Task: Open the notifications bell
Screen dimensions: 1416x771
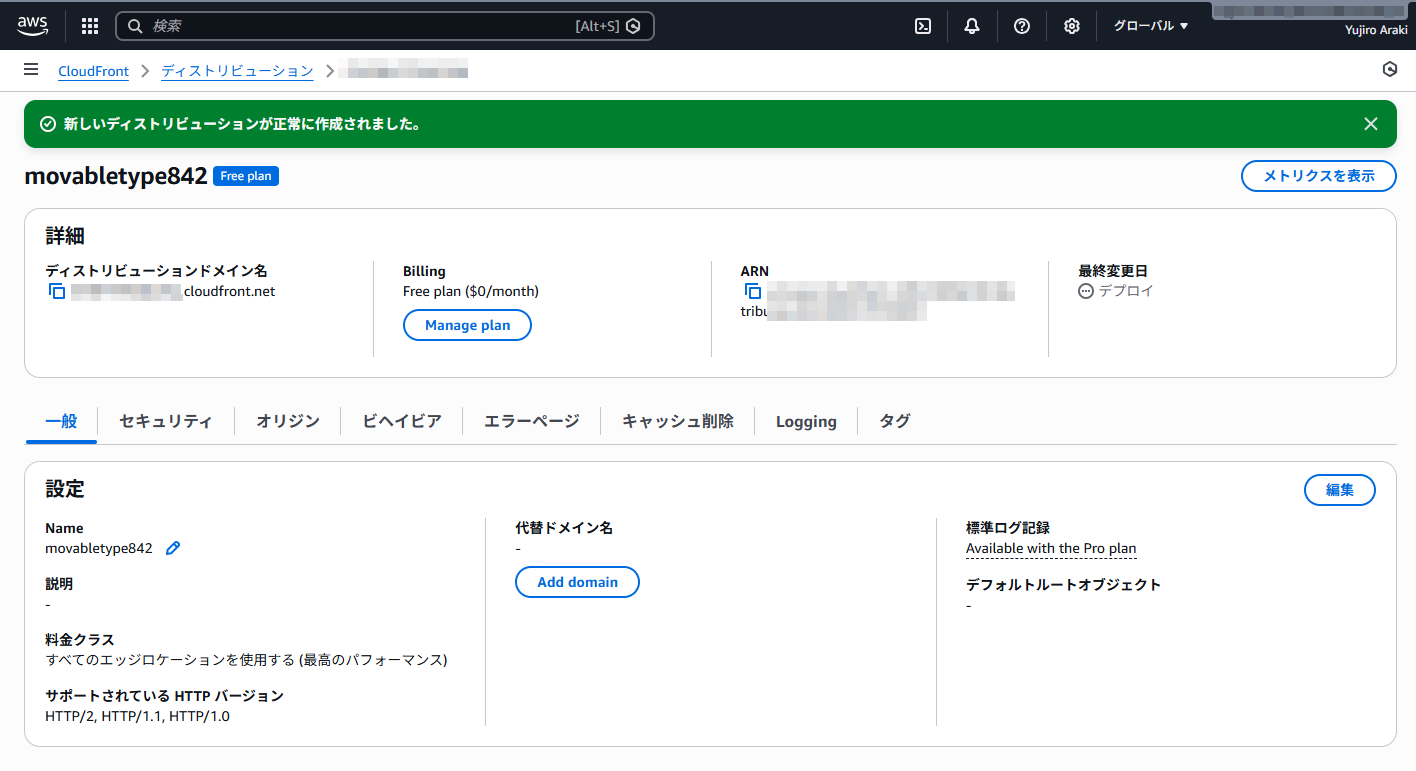Action: [x=972, y=26]
